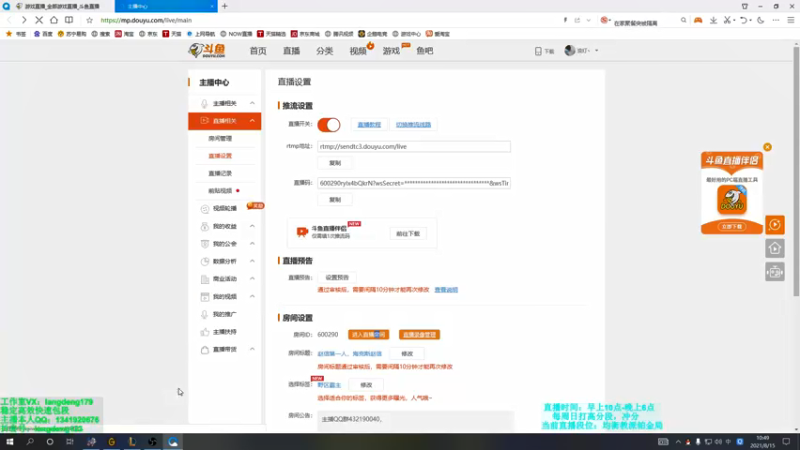Go to 首页 in the site navigation
Viewport: 800px width, 450px height.
tap(258, 51)
